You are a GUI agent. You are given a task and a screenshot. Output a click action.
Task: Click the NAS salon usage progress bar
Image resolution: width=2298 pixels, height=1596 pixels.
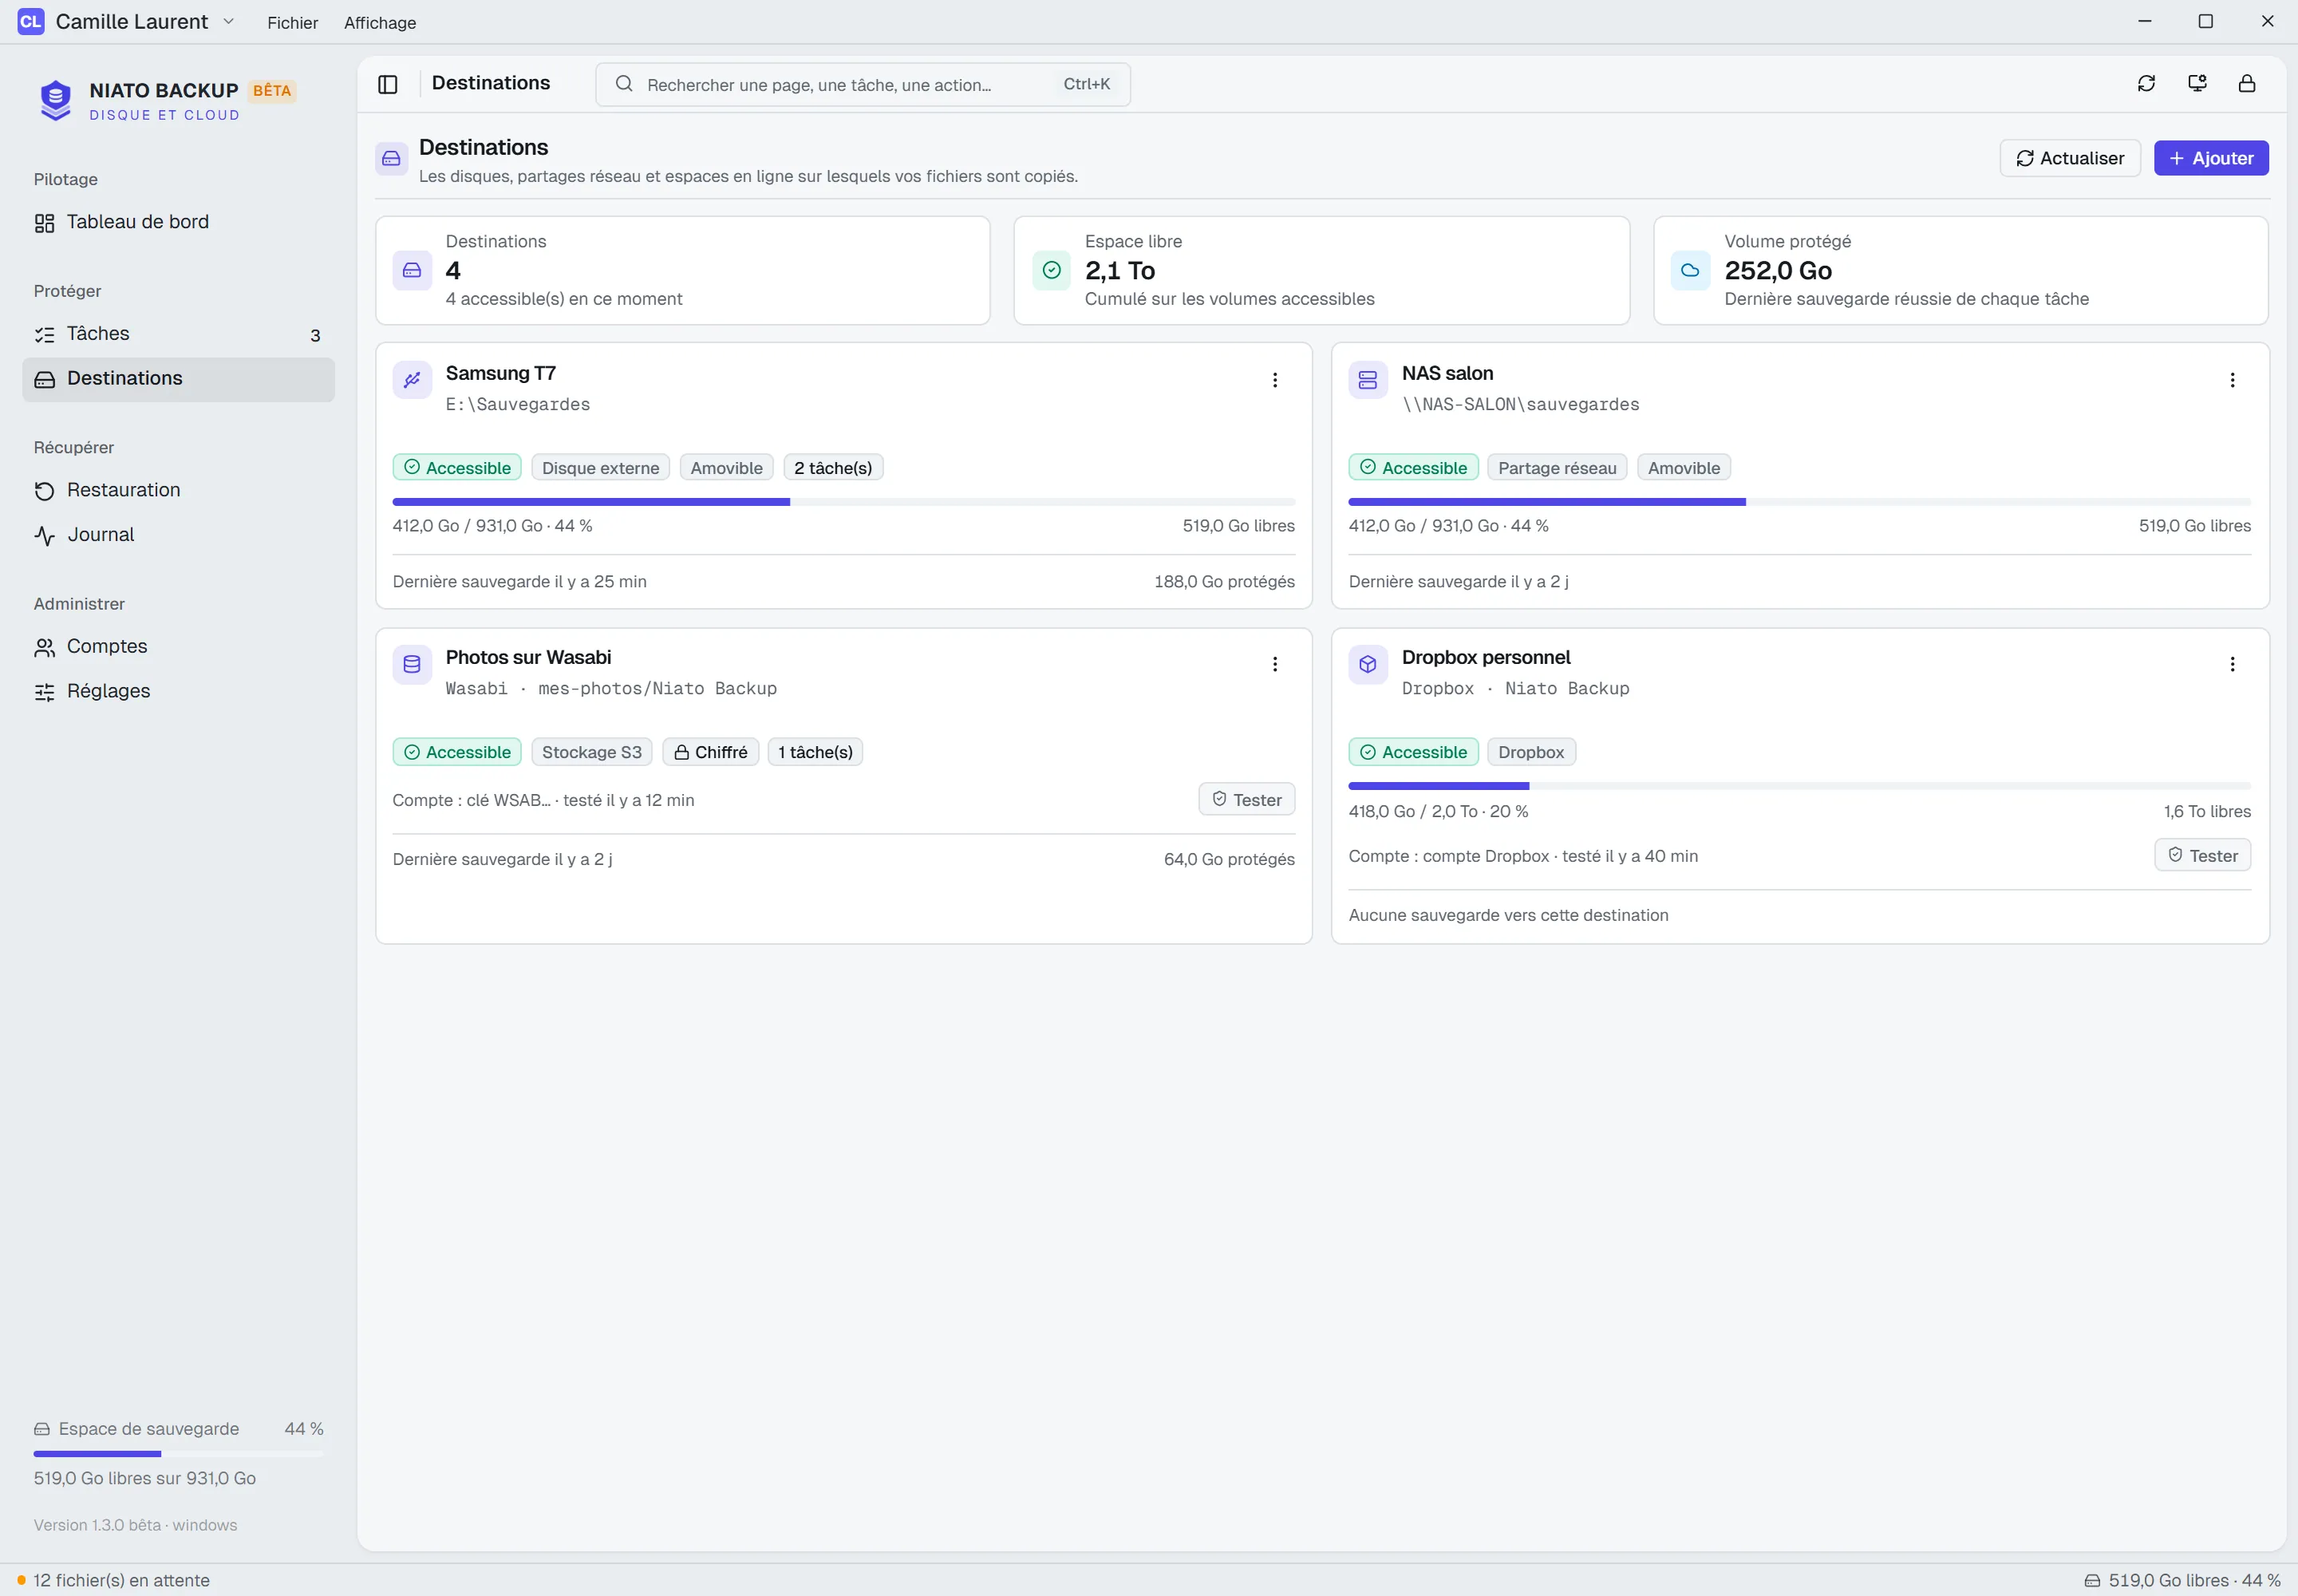[x=1799, y=502]
